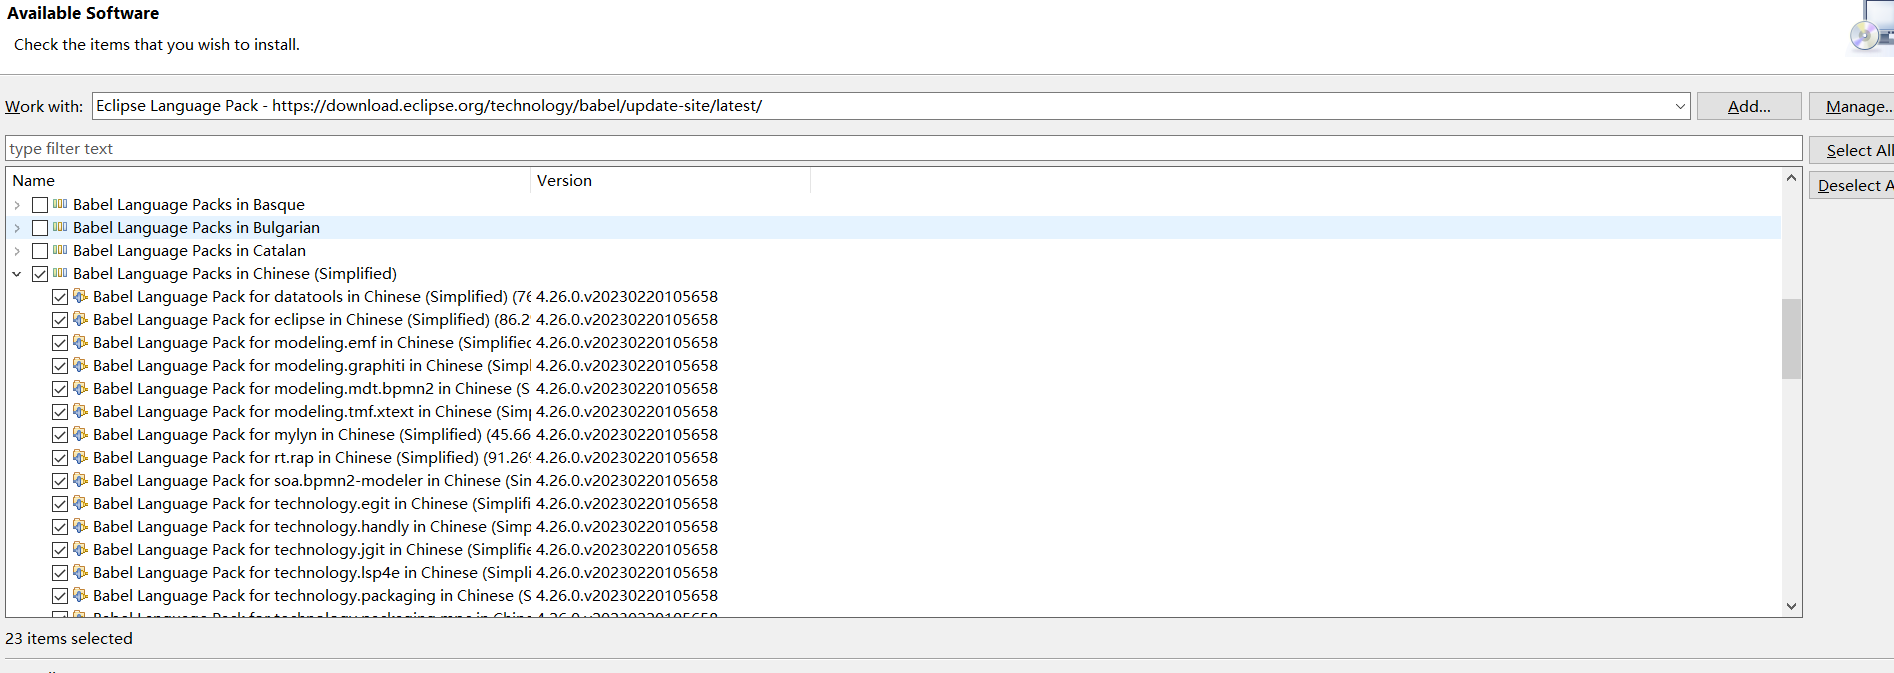Click the list scrollbar up arrow
This screenshot has width=1894, height=673.
(1791, 178)
